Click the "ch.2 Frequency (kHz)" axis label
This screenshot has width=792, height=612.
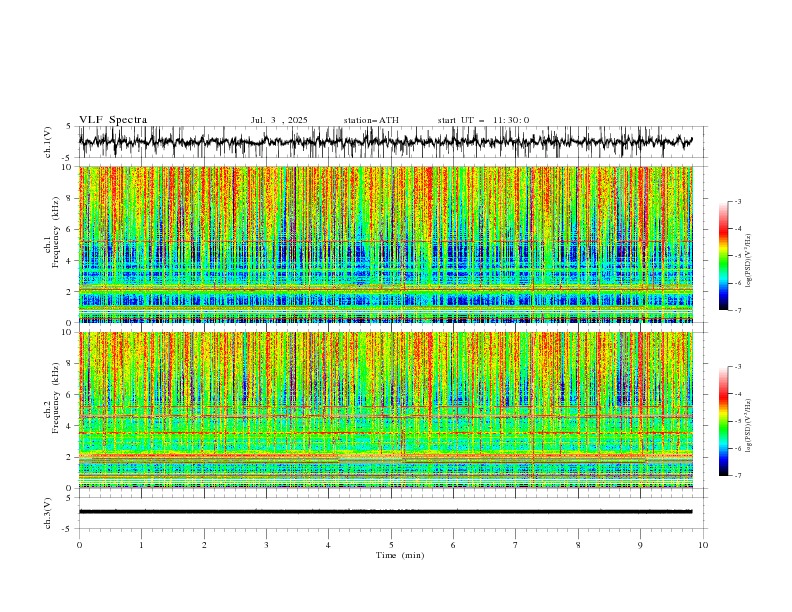53,398
